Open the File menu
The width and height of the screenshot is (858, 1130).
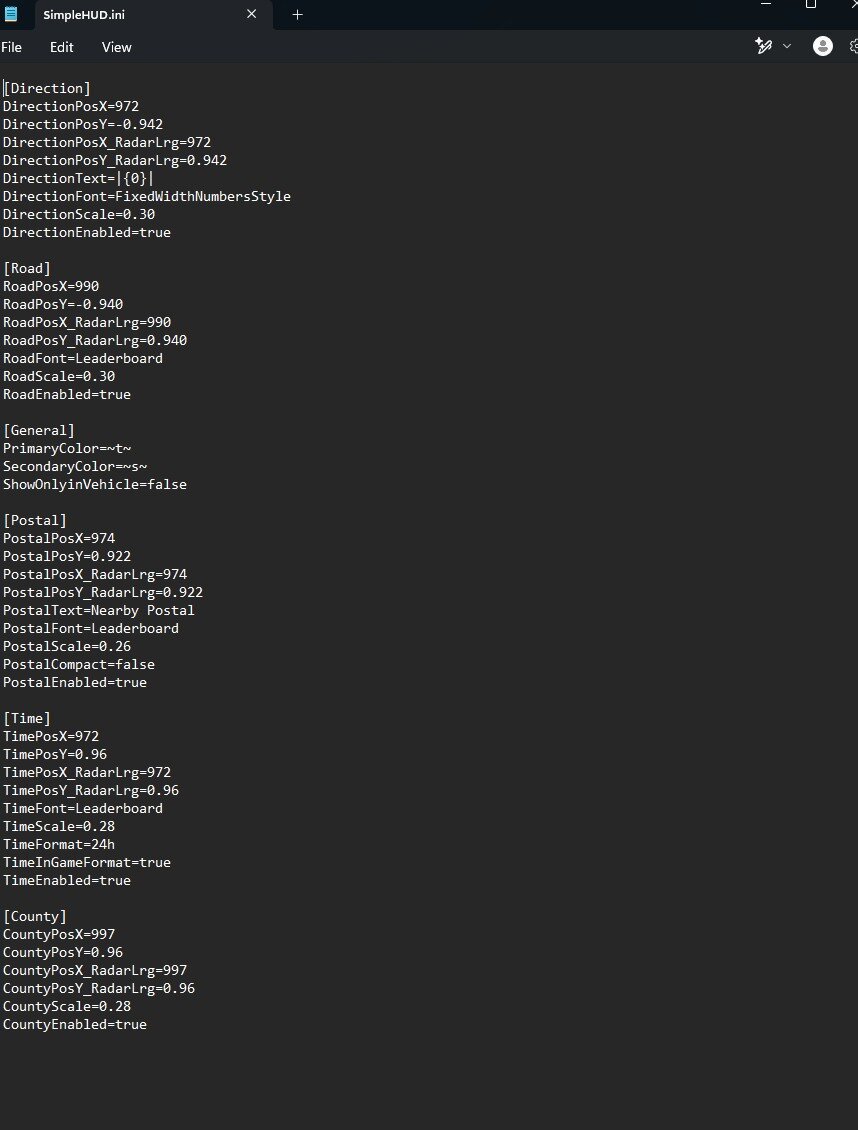[x=12, y=47]
